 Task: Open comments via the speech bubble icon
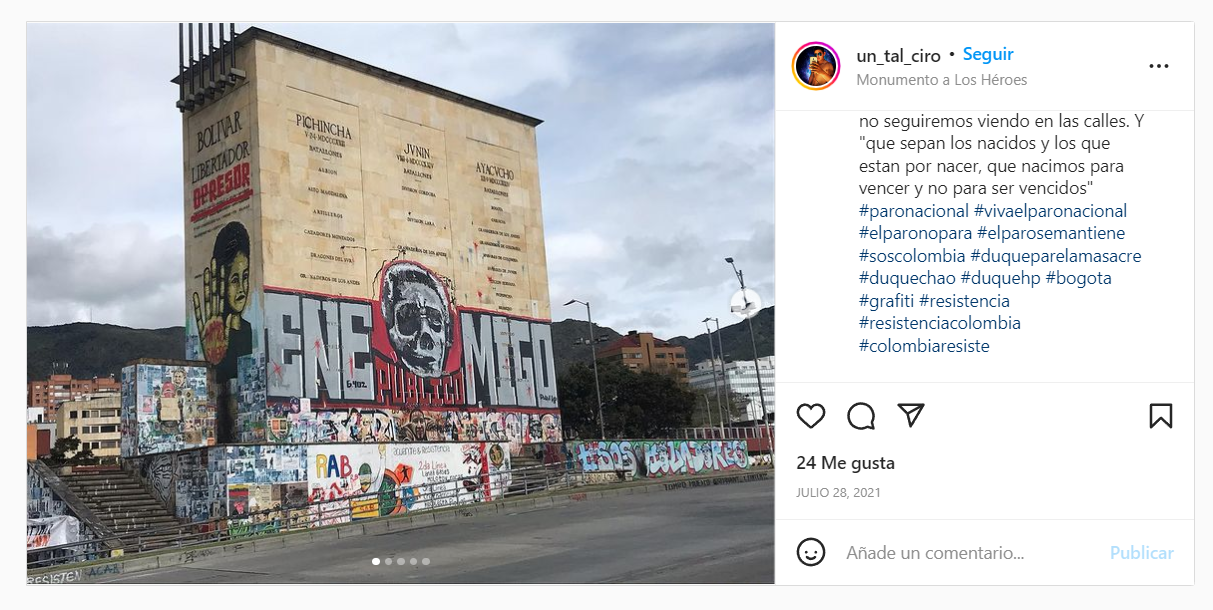pyautogui.click(x=861, y=416)
